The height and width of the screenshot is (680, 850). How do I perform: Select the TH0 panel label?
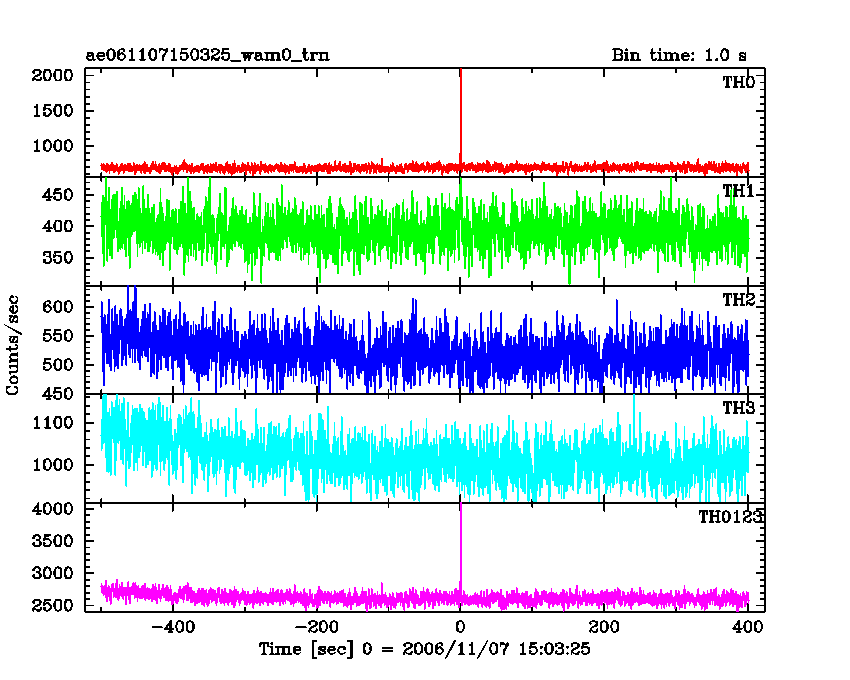[x=738, y=82]
